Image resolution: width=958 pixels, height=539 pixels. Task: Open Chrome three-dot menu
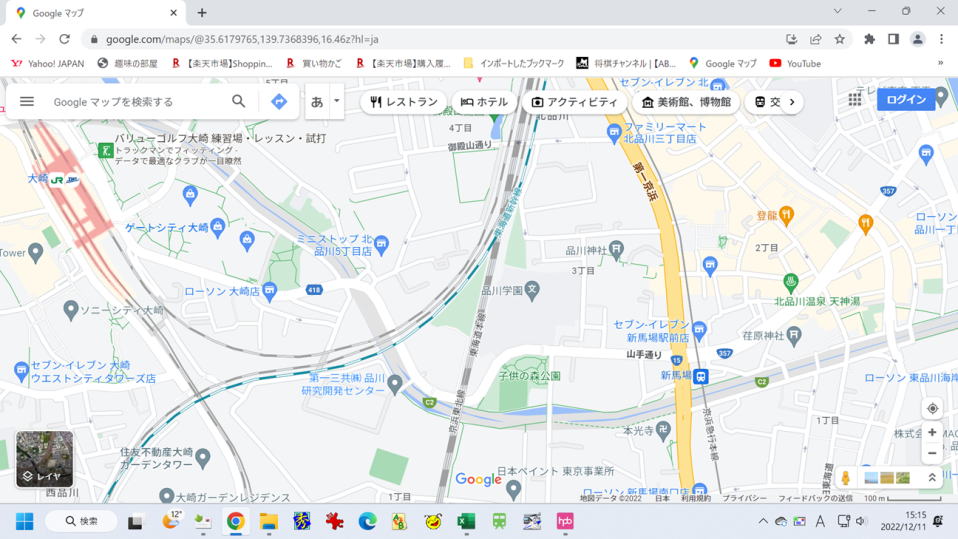(941, 39)
